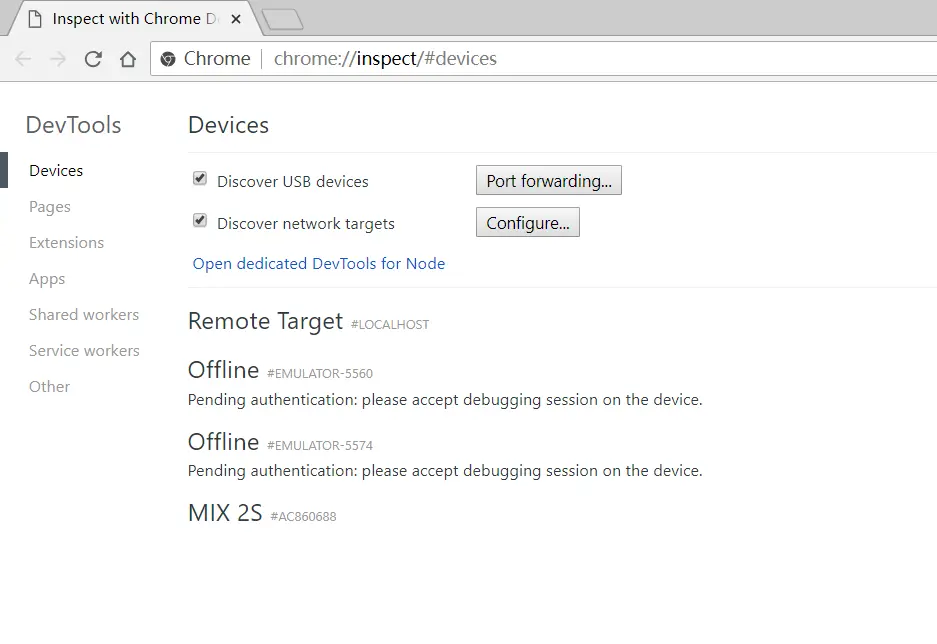Image resolution: width=937 pixels, height=644 pixels.
Task: Click the DevTools sidebar heading
Action: pyautogui.click(x=74, y=125)
